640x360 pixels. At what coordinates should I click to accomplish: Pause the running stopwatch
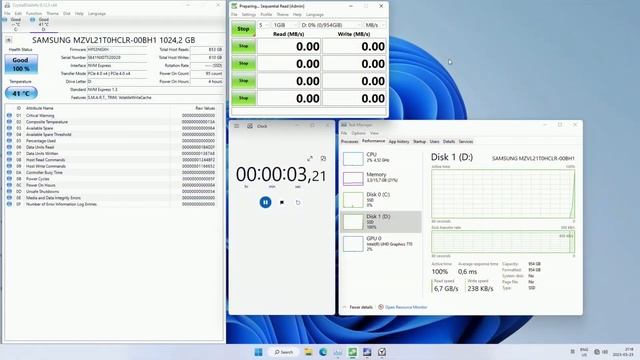265,202
